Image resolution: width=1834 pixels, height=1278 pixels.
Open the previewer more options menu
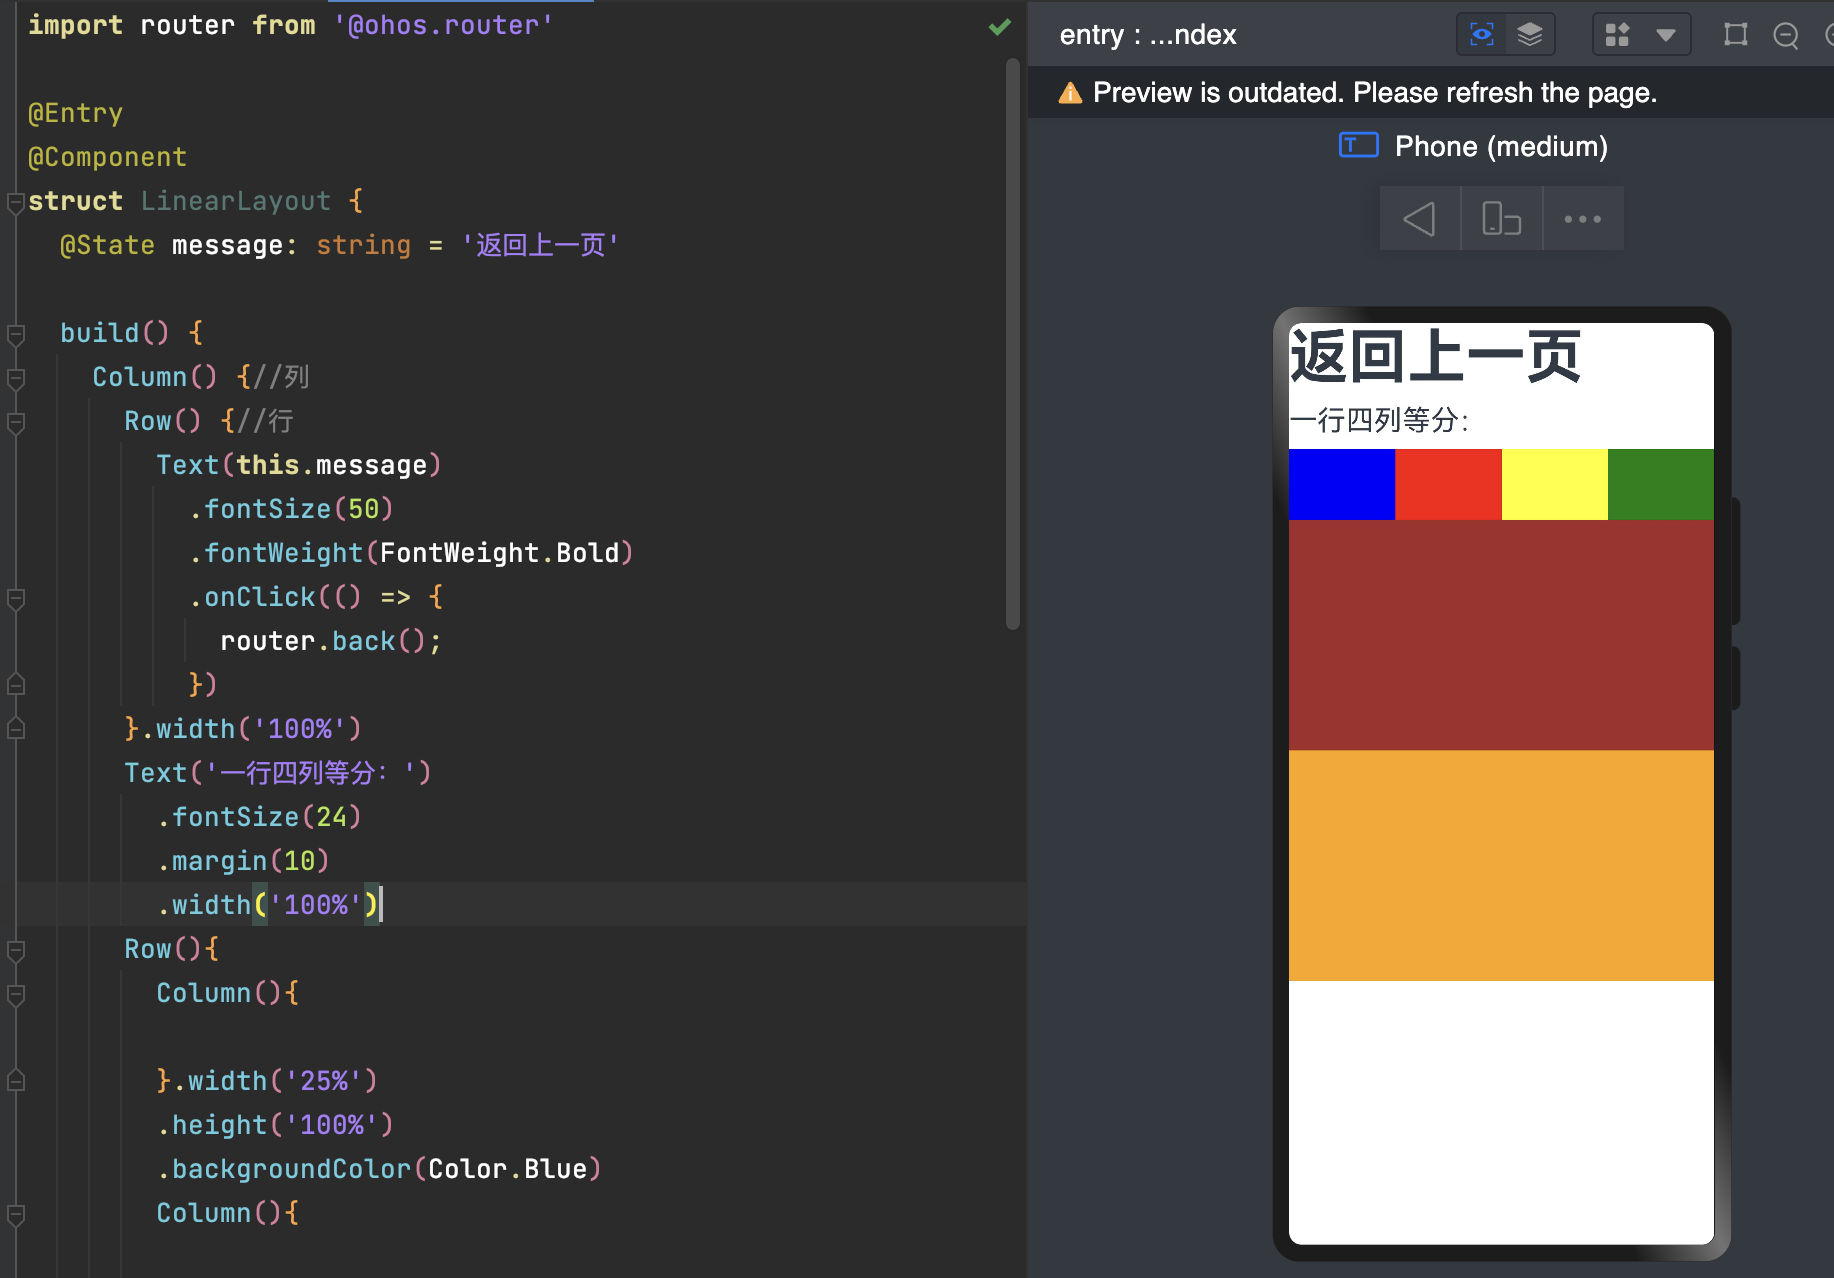[1582, 218]
